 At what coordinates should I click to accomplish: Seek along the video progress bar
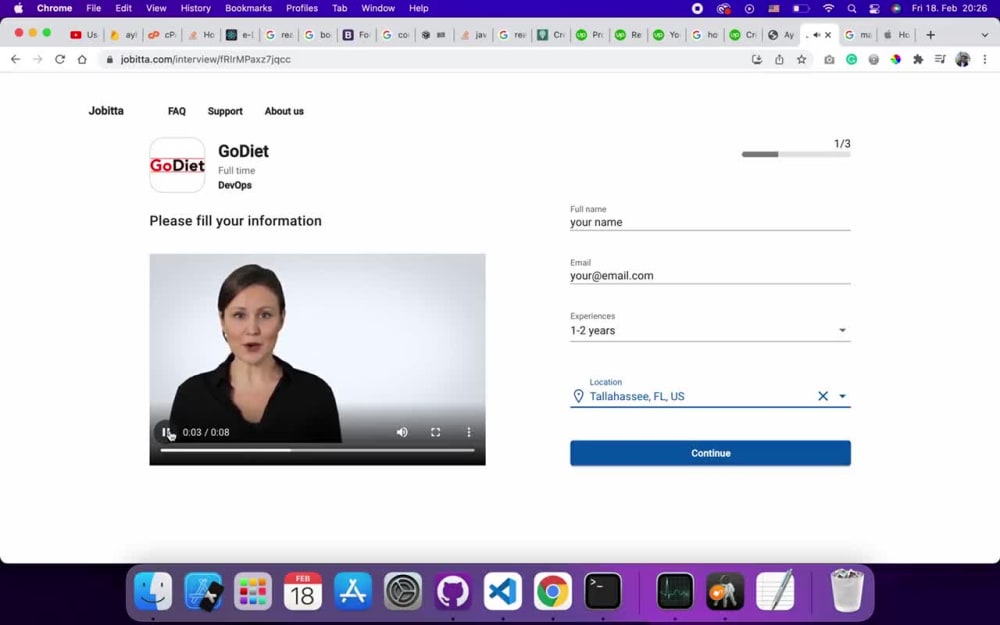tap(317, 450)
